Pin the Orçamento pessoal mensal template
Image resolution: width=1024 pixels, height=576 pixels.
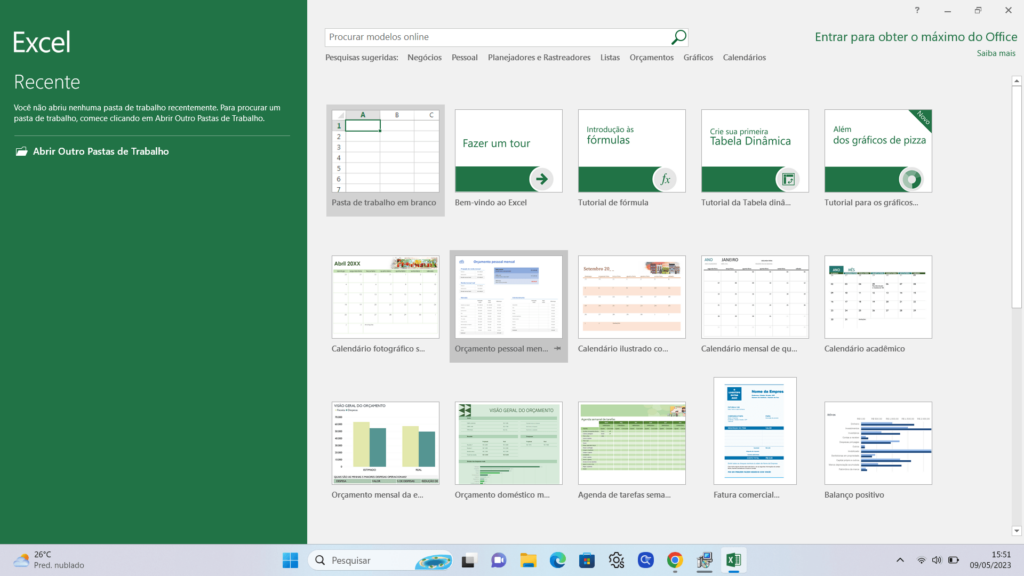558,349
